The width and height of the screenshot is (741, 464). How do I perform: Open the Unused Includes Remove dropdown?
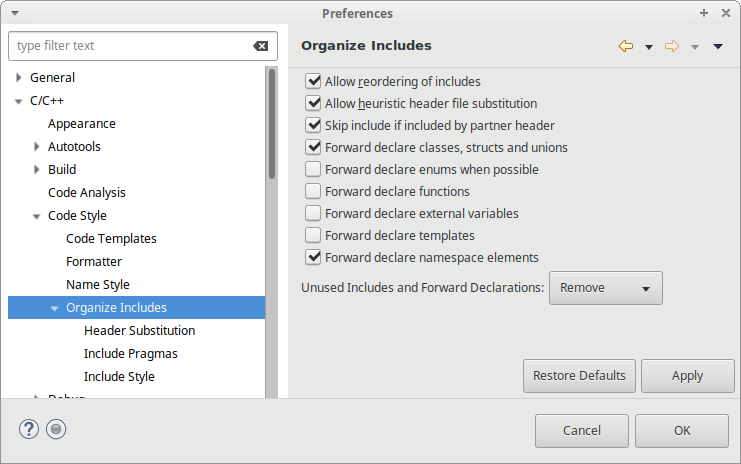pos(605,288)
